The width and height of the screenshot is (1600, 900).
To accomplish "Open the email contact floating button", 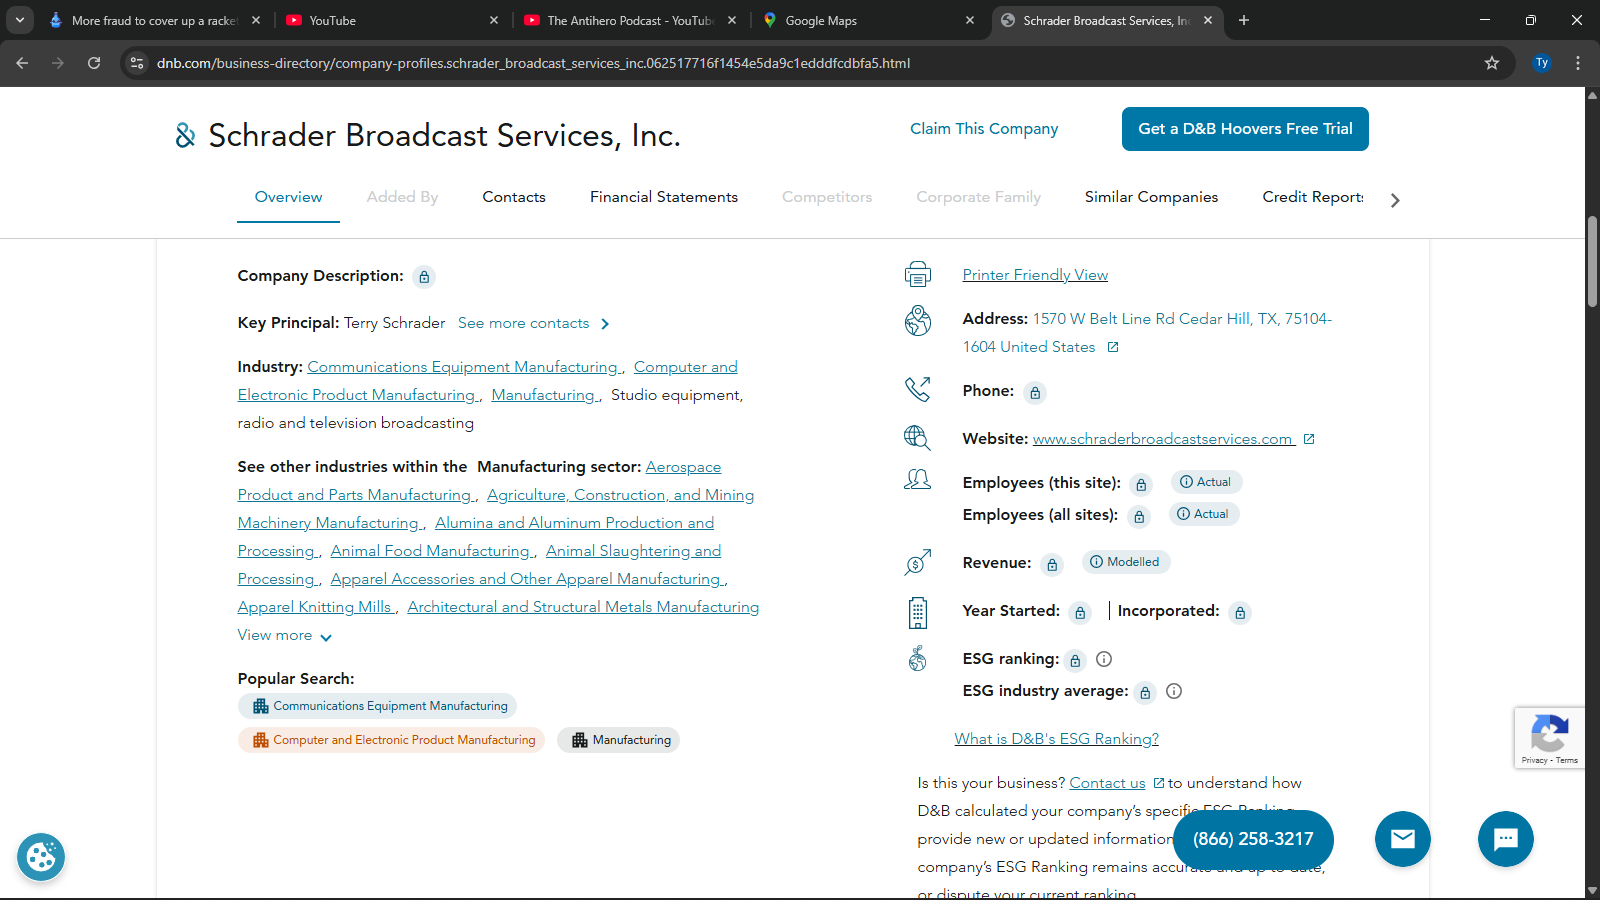I will [x=1403, y=839].
